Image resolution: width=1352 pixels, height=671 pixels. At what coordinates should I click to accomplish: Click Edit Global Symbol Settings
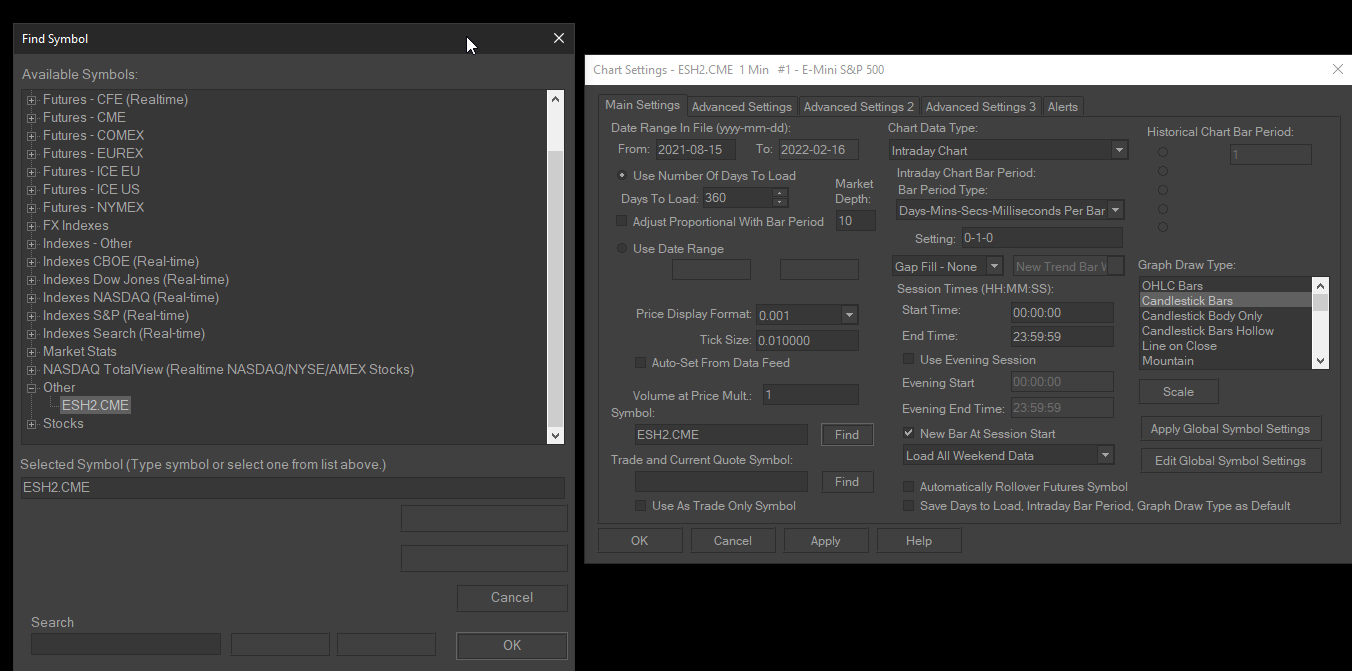[x=1230, y=461]
